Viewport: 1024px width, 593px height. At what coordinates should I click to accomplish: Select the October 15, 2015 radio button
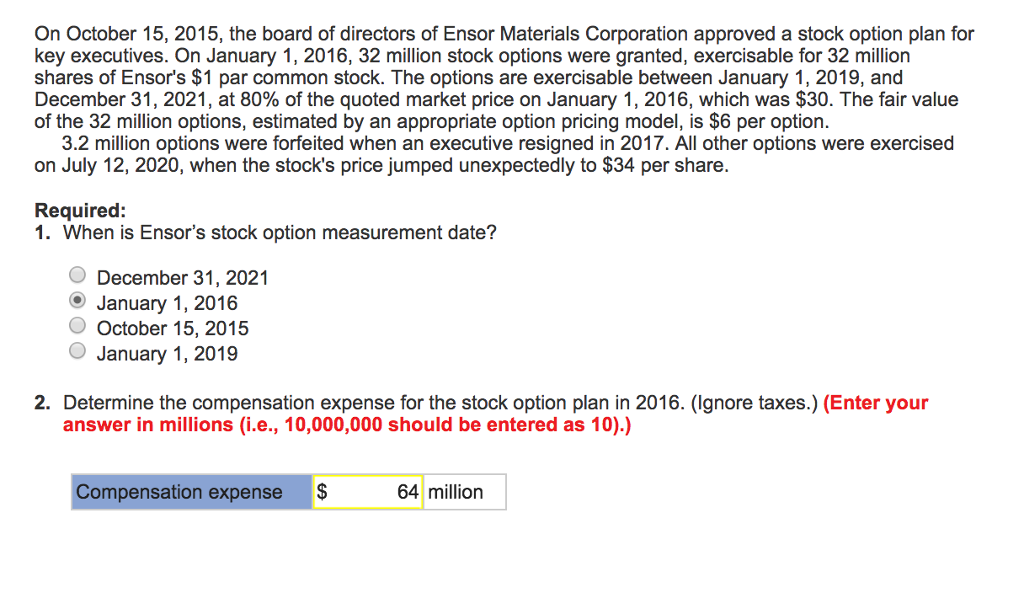(x=77, y=324)
